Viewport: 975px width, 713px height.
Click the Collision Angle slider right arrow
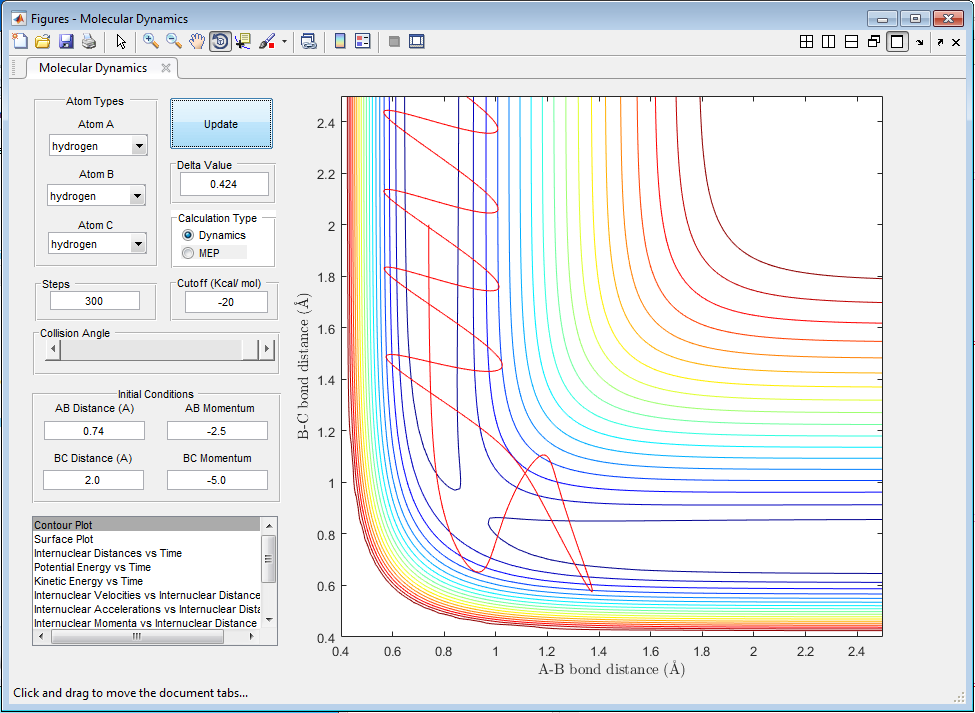point(266,349)
